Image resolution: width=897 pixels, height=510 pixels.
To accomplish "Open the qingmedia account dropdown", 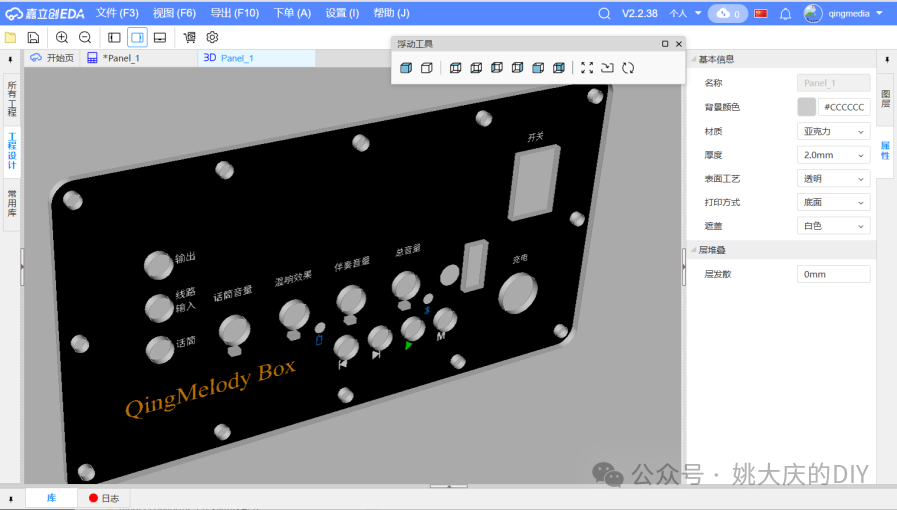I will tap(855, 14).
